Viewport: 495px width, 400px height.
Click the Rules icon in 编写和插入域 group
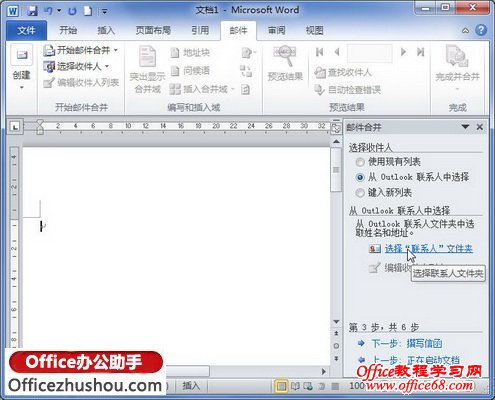pos(248,53)
